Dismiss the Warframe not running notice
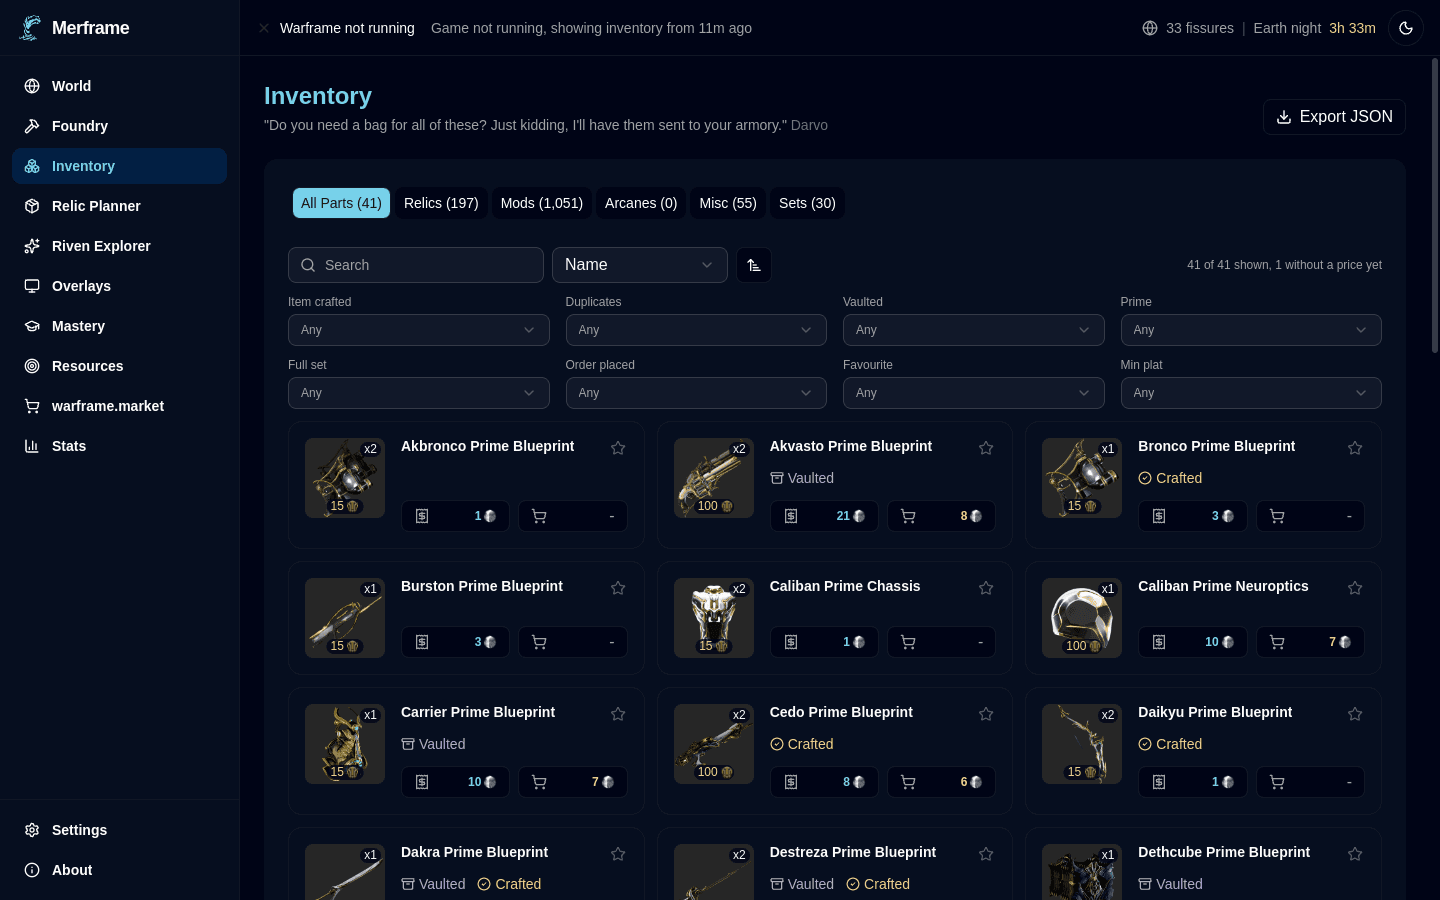 coord(264,28)
